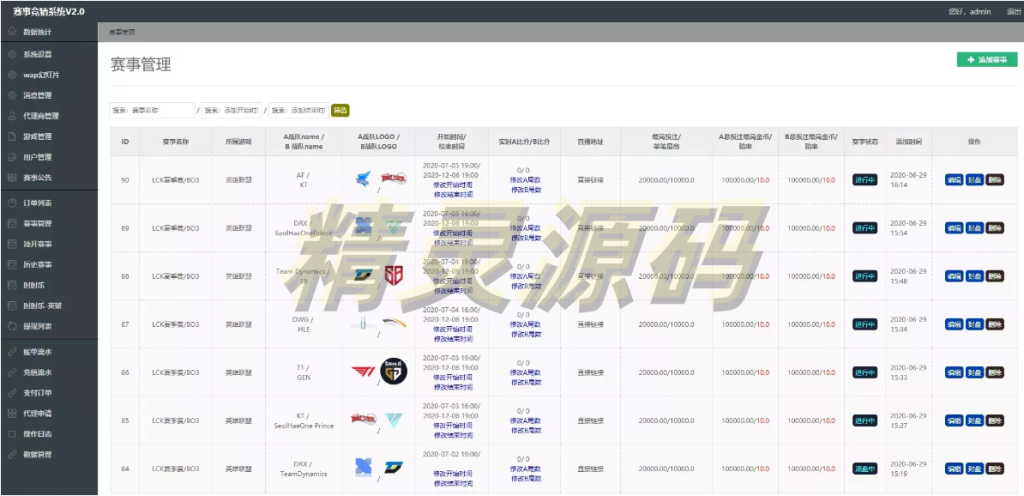Click 修改开始时间 in the ID 86 row
The height and width of the screenshot is (496, 1024).
tap(453, 377)
